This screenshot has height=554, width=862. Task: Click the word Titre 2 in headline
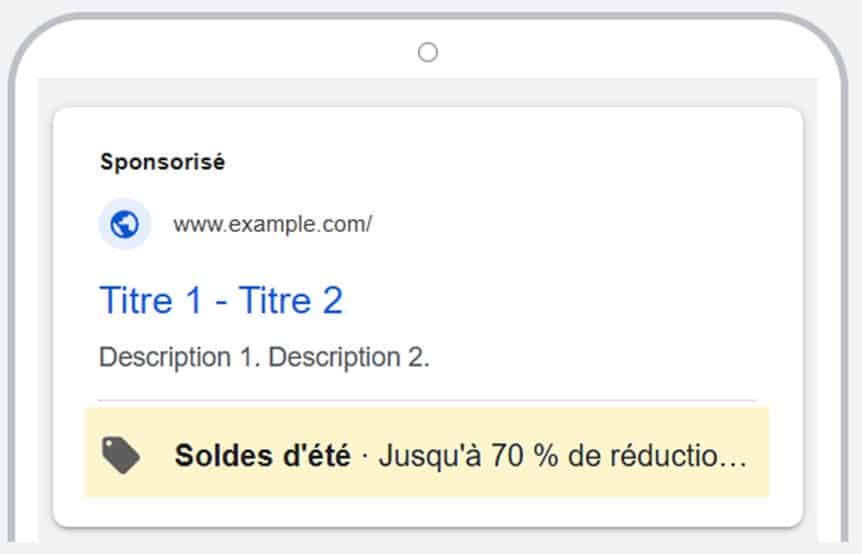[291, 301]
